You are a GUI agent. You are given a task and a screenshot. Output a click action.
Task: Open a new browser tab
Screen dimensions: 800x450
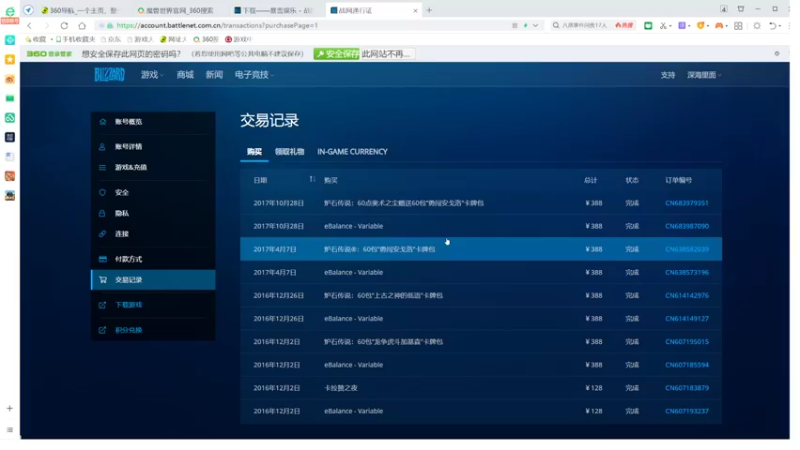429,10
